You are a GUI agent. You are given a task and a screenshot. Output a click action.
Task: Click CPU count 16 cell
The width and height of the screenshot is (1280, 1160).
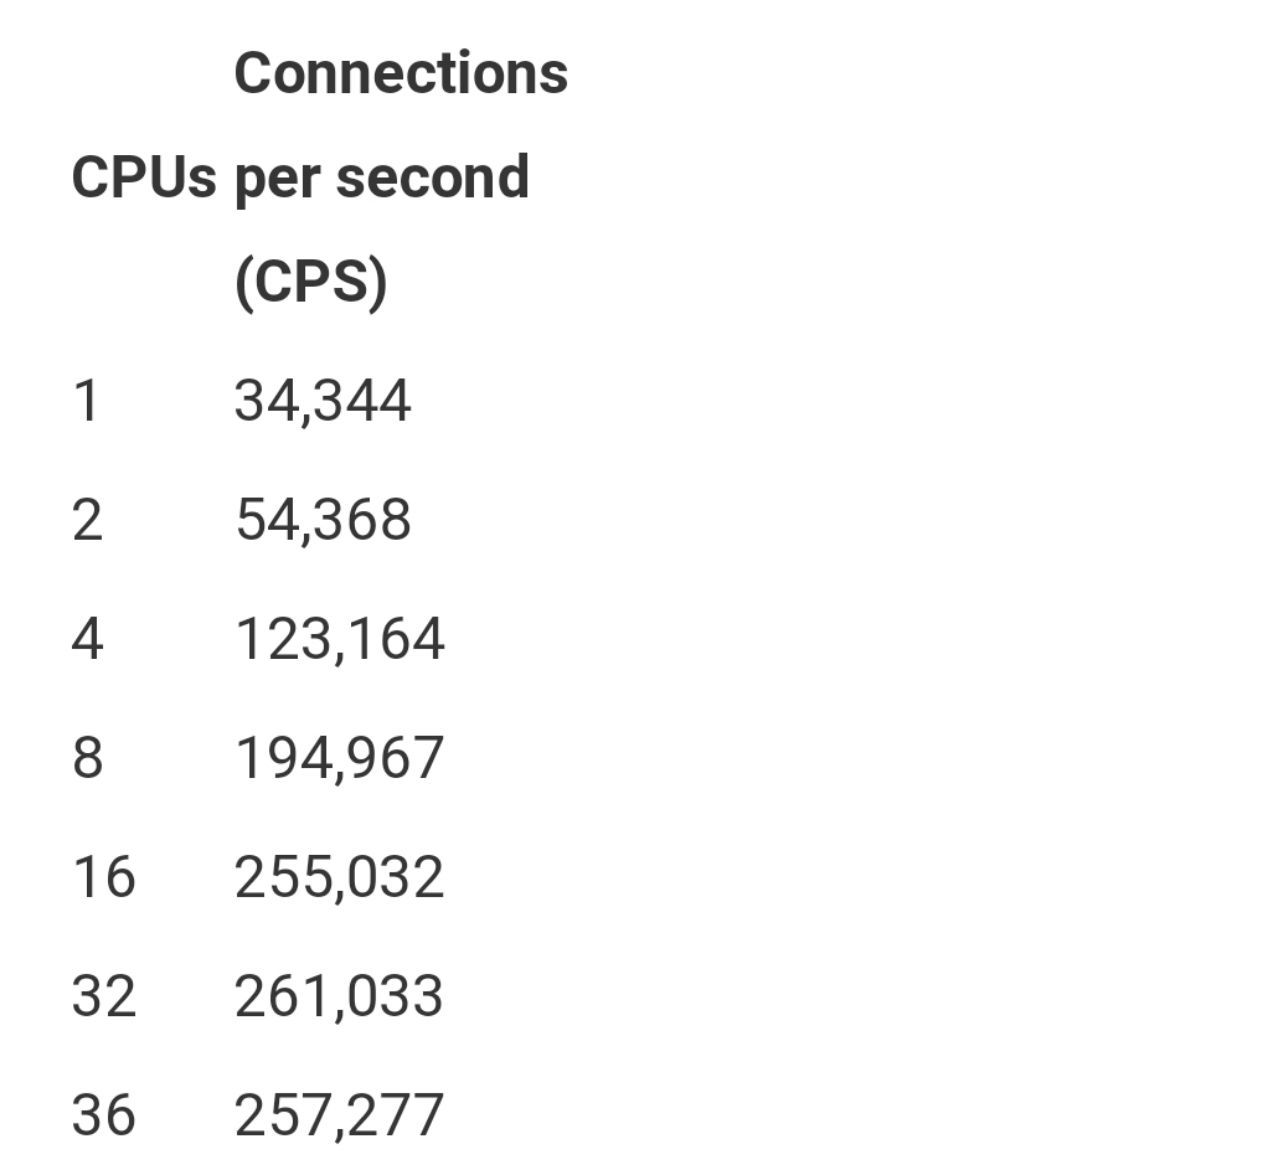pyautogui.click(x=103, y=877)
